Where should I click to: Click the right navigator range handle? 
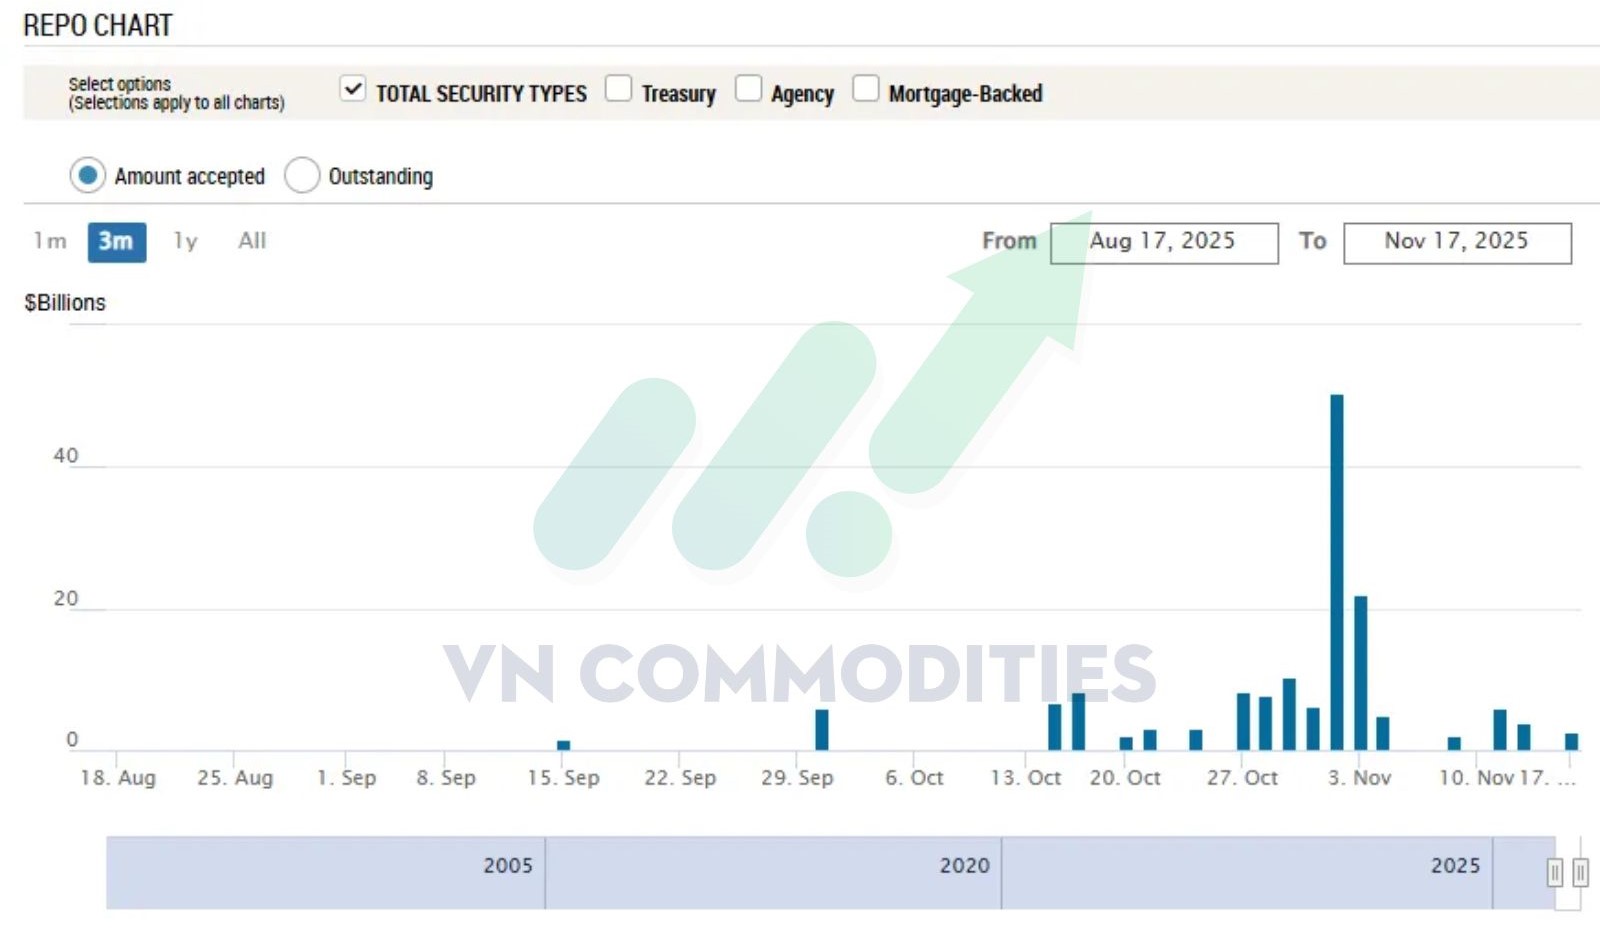tap(1580, 873)
